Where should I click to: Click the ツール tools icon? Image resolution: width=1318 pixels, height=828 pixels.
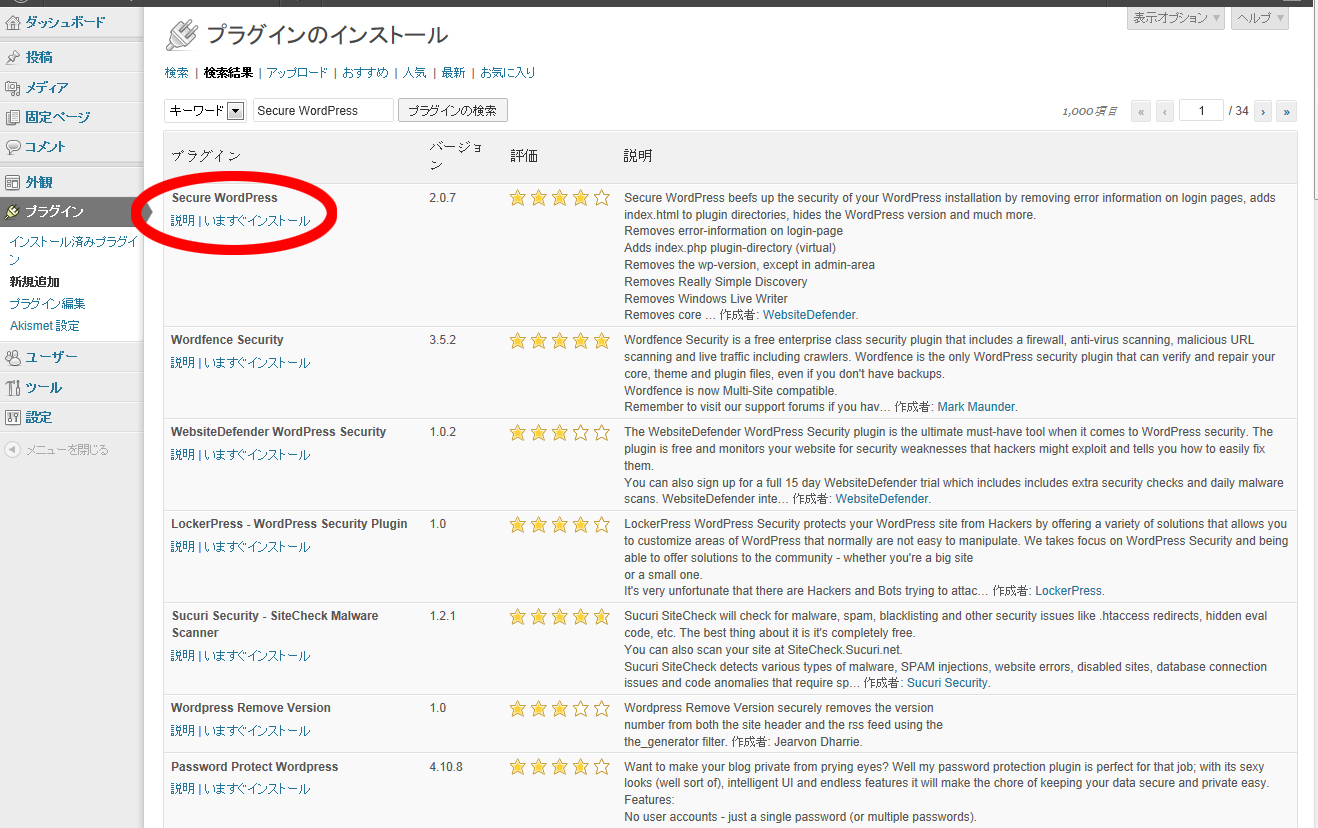(x=13, y=388)
